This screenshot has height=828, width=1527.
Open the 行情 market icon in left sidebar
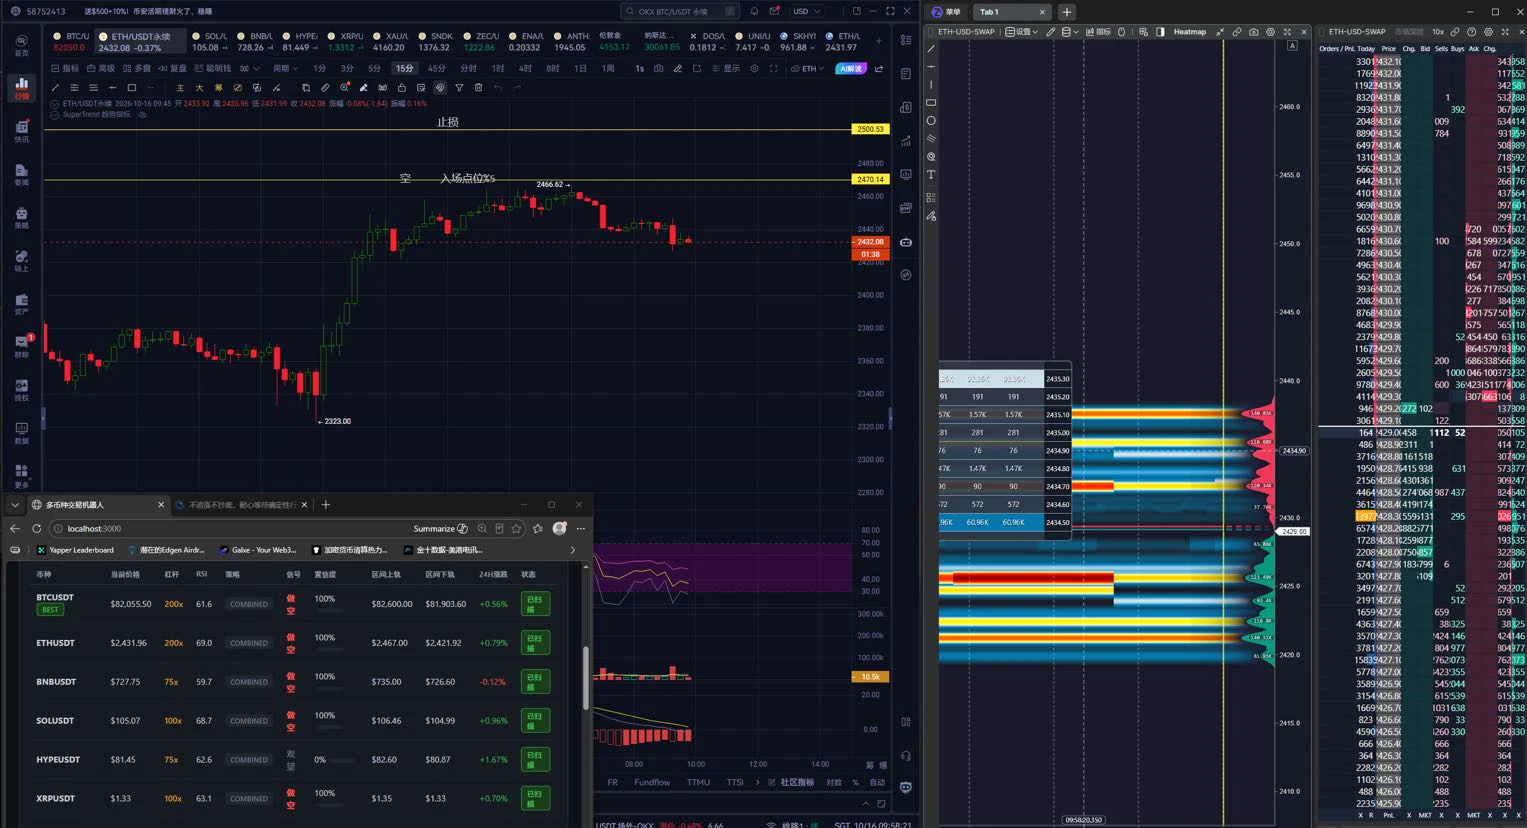(x=21, y=88)
